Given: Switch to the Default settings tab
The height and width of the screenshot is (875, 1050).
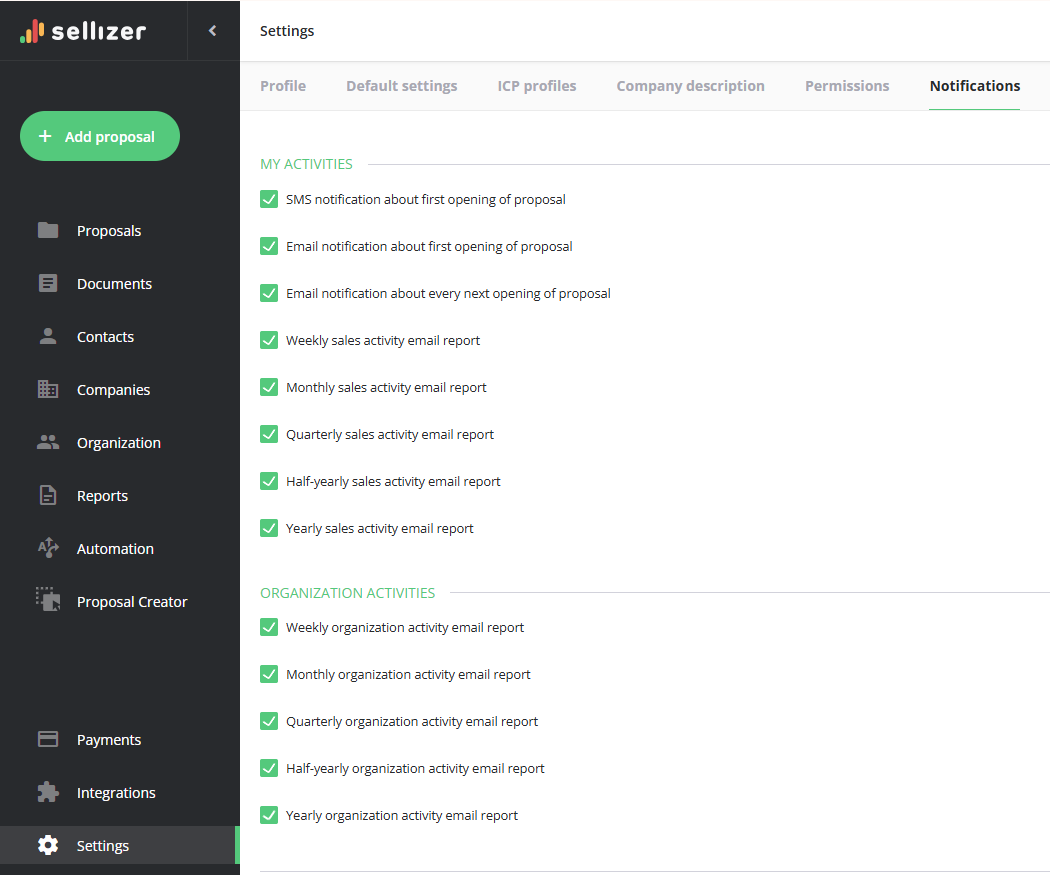Looking at the screenshot, I should (401, 86).
